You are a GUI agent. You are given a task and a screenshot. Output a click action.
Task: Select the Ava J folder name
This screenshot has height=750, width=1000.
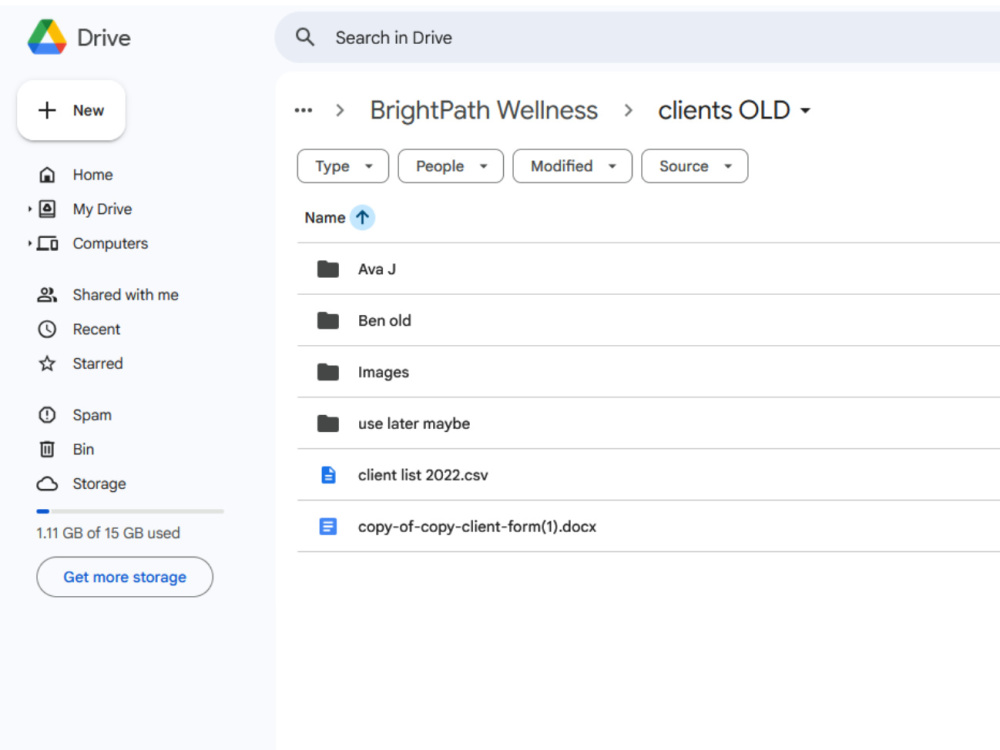coord(377,269)
